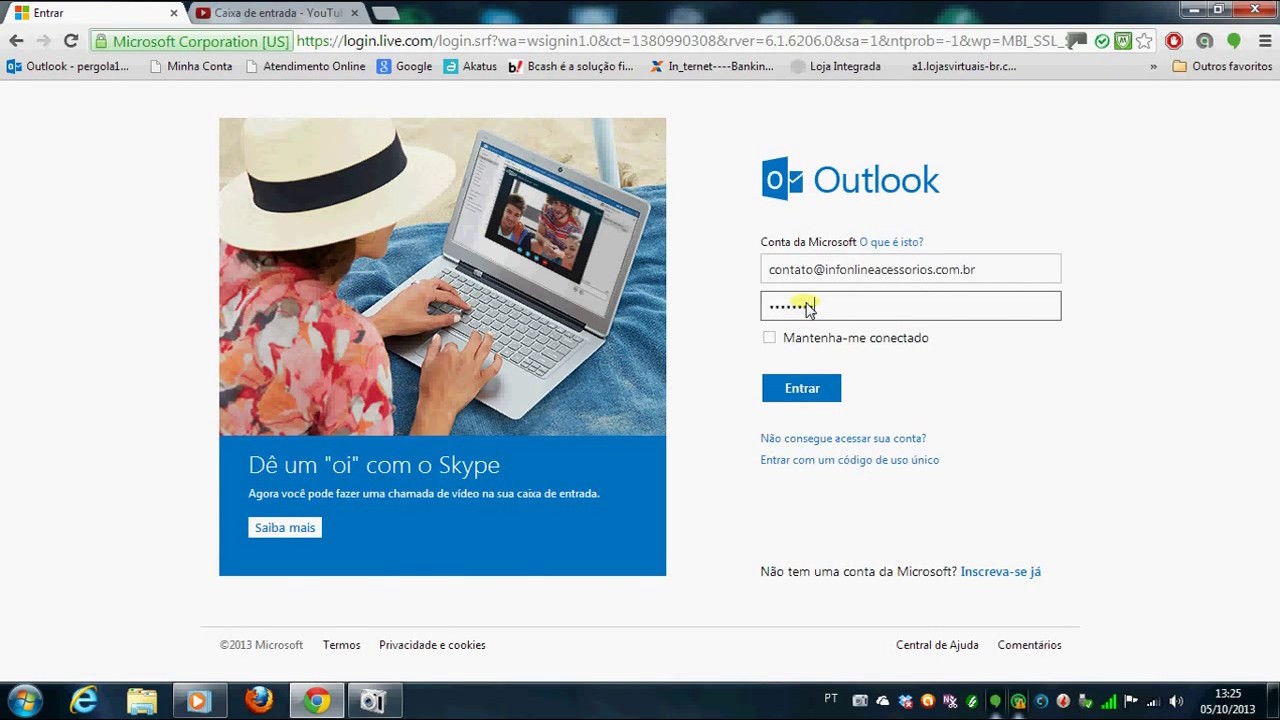Click the OneNote clipper tray icon
1280x720 pixels.
click(x=951, y=701)
